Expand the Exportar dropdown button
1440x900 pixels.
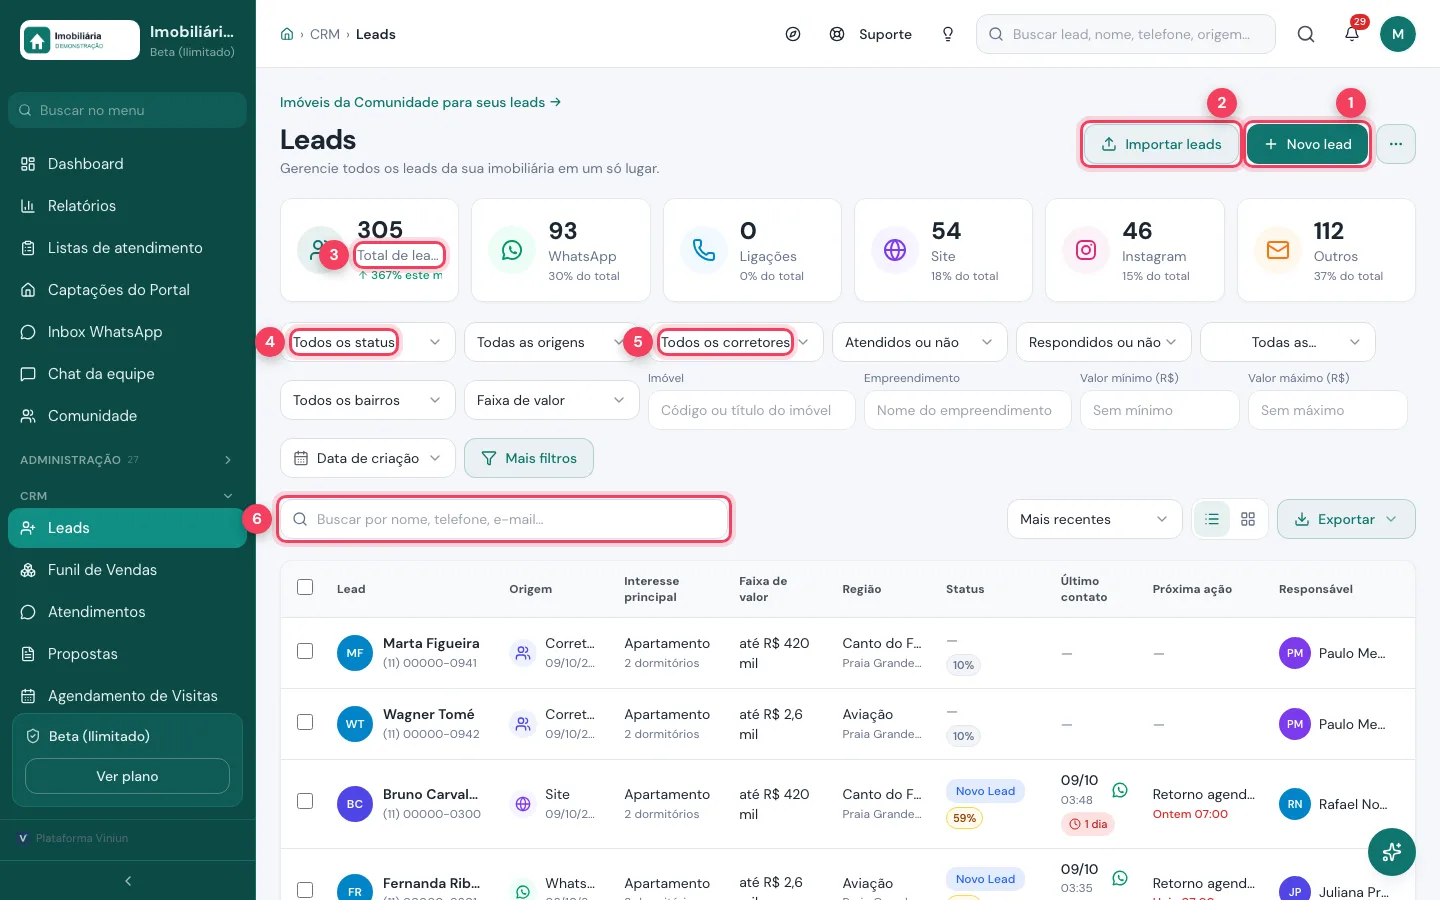coord(1346,519)
